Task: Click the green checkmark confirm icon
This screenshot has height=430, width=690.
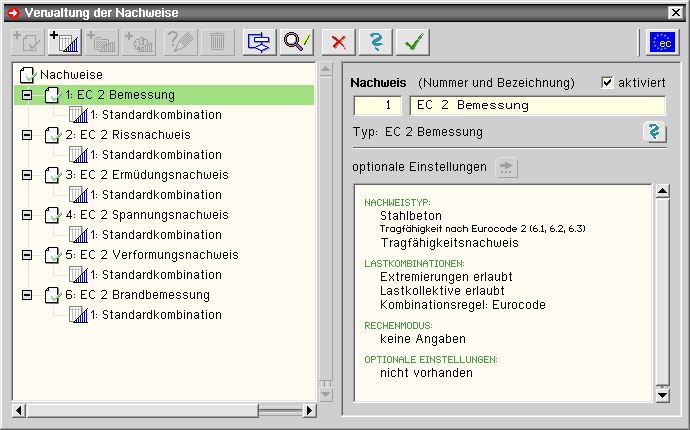Action: (x=411, y=41)
